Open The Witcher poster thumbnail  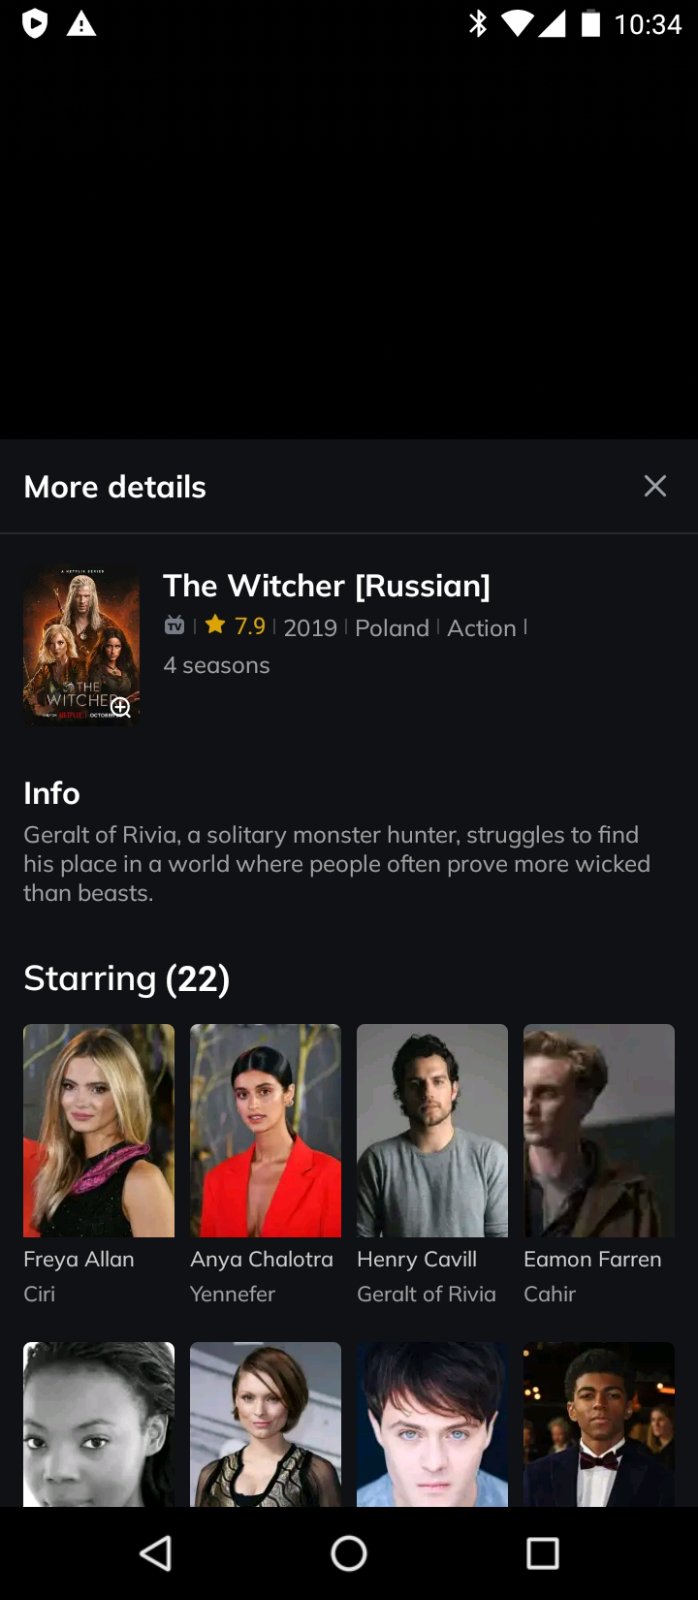81,645
